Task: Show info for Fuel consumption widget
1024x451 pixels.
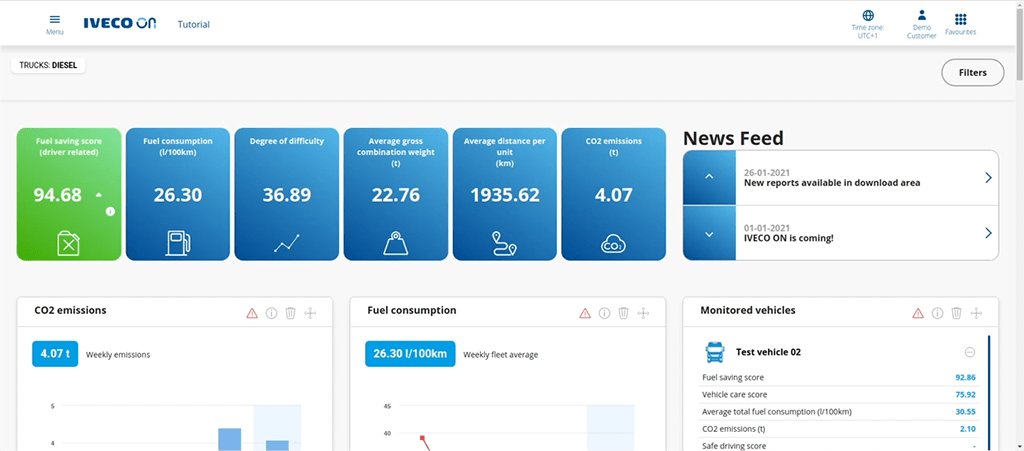Action: (x=604, y=313)
